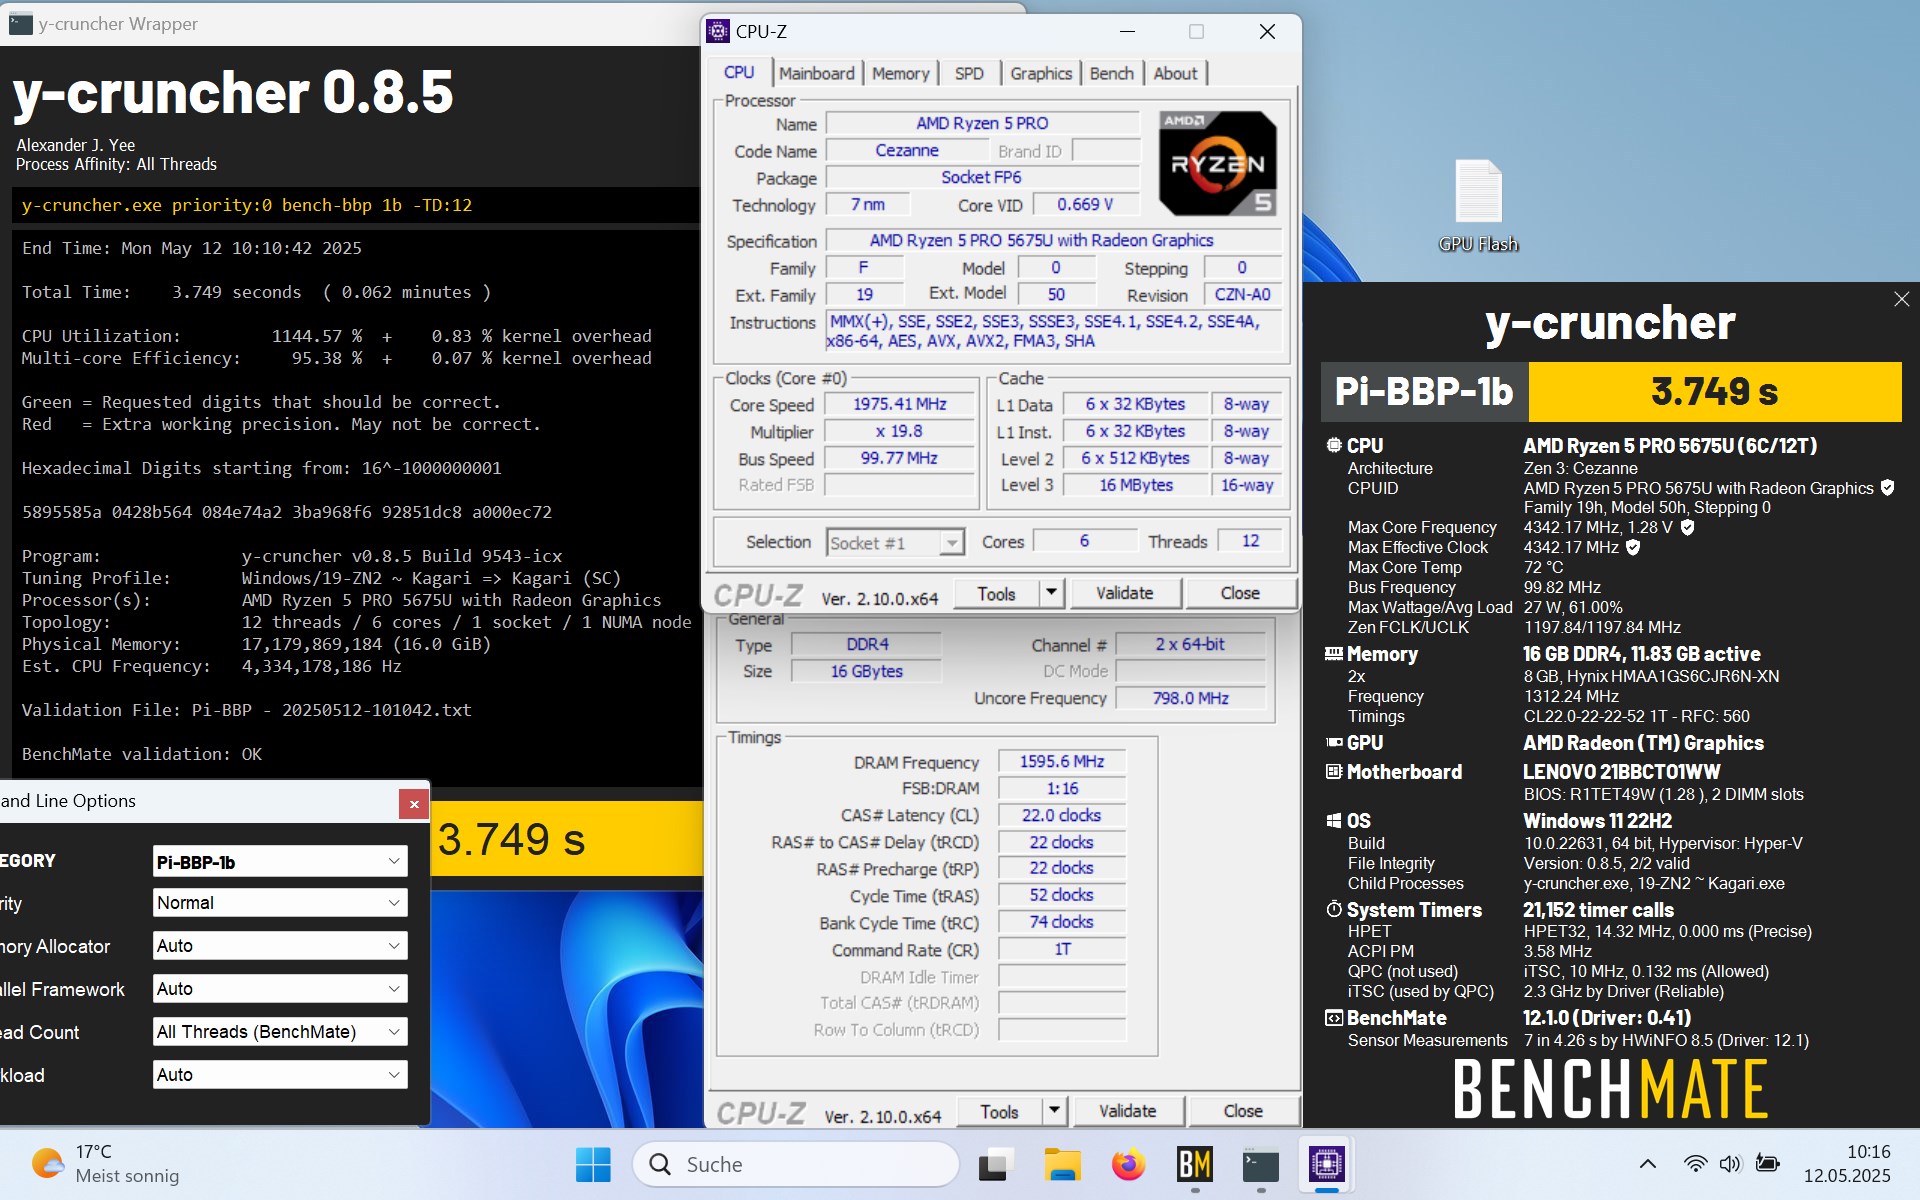
Task: Click Close in lower CPU-Z window
Action: [1243, 1111]
